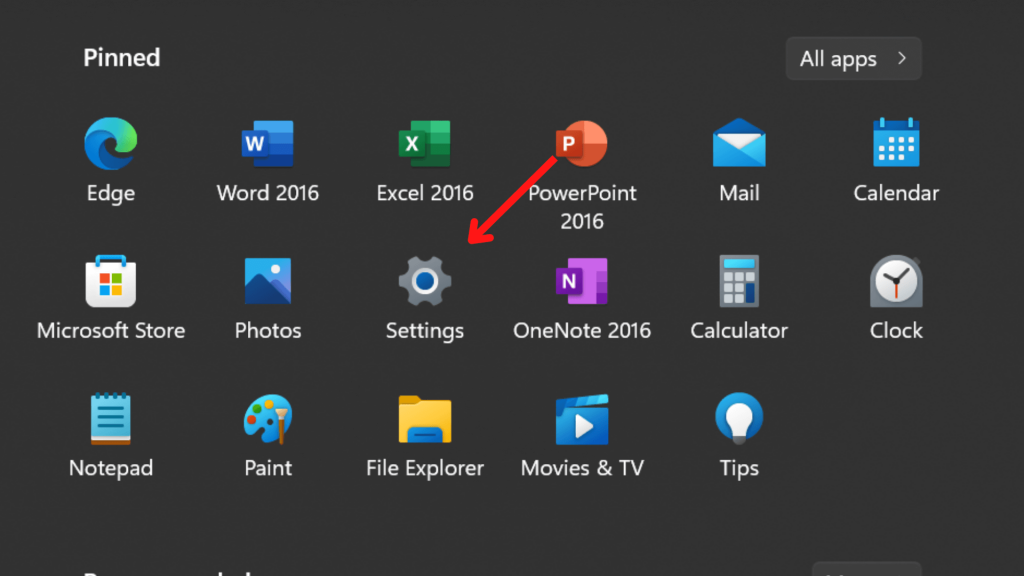Launch the Microsoft Store icon
The image size is (1024, 576).
click(x=110, y=281)
